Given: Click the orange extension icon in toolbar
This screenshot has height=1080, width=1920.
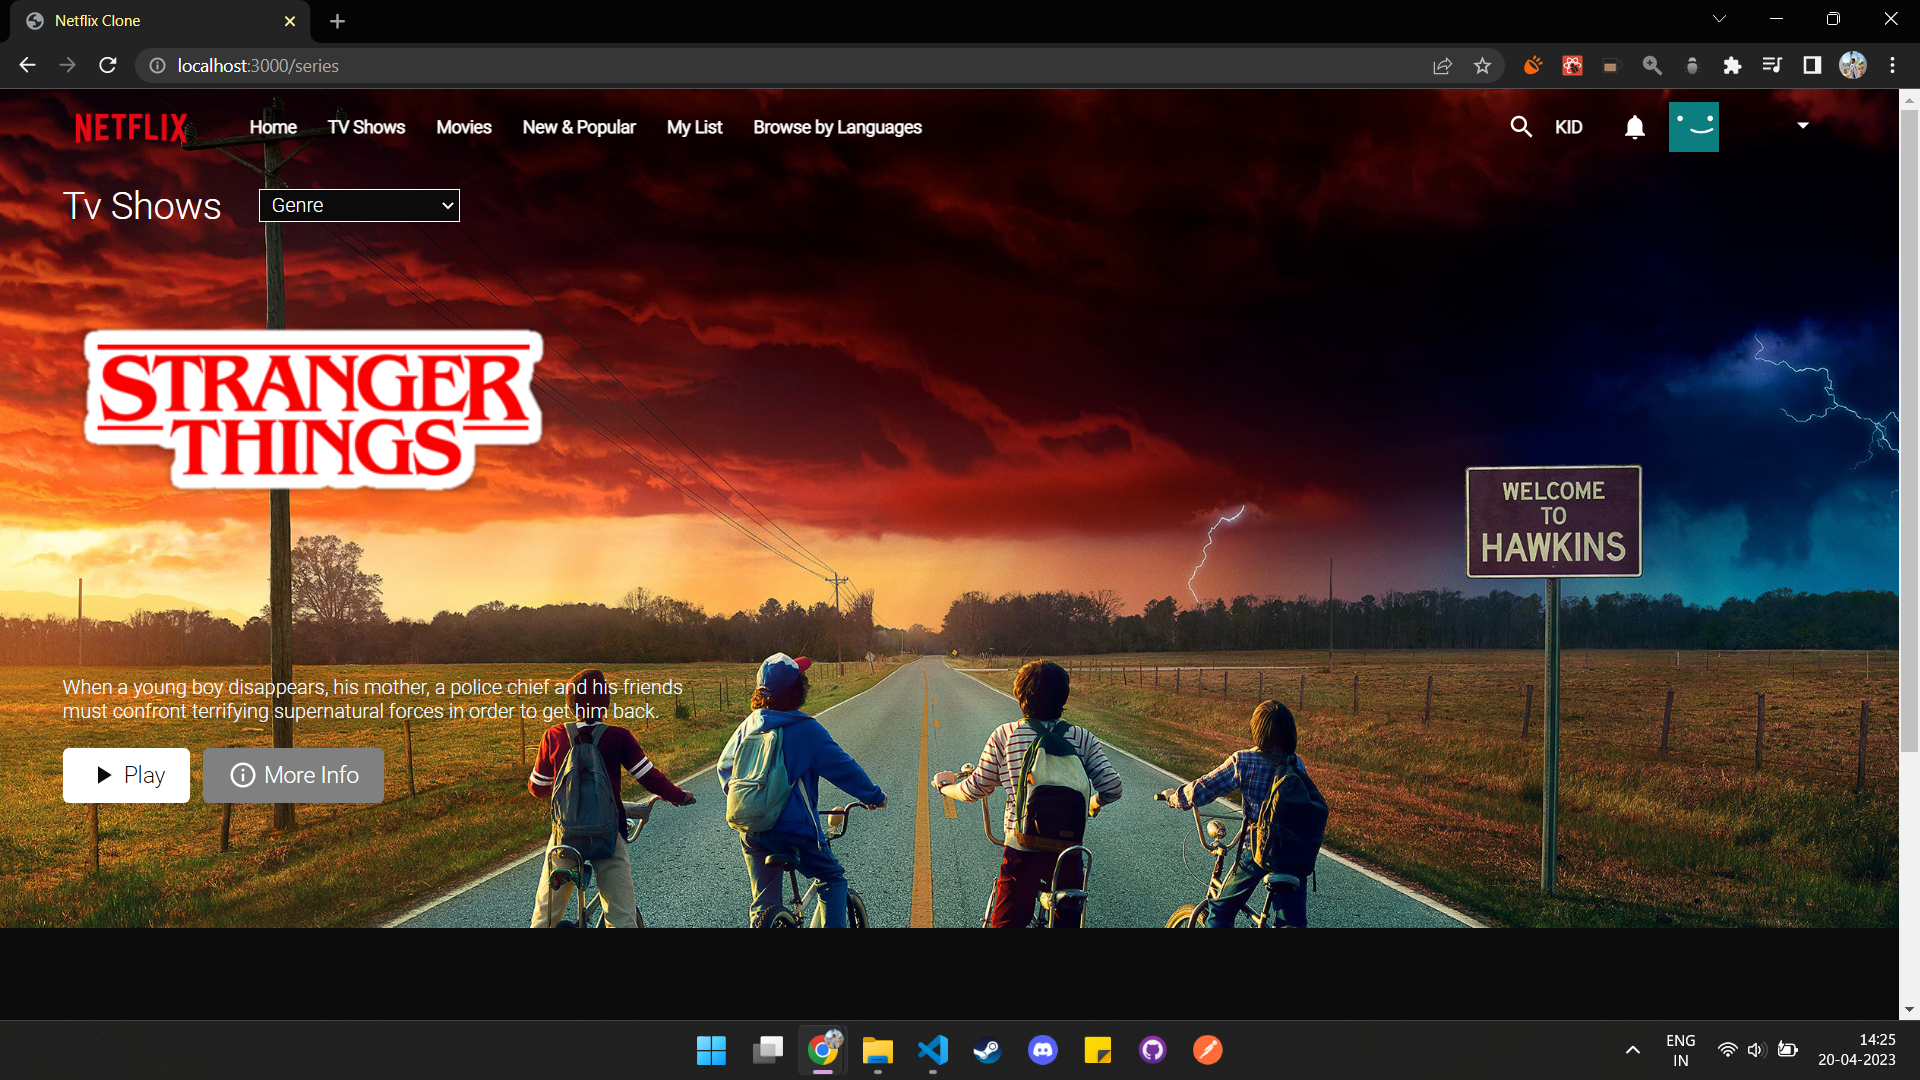Looking at the screenshot, I should coord(1532,65).
